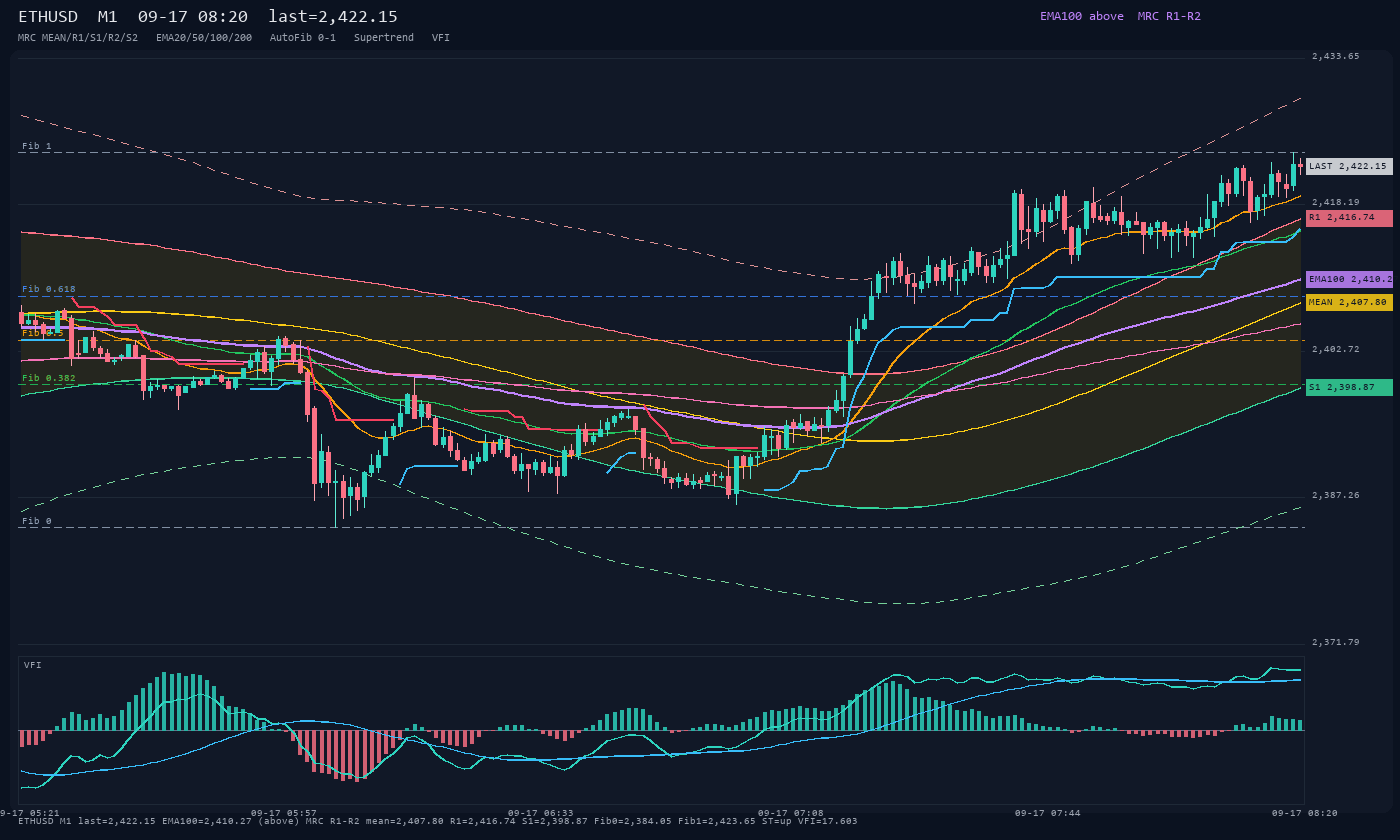Click the 09-17 07:44 time axis label

tap(1048, 813)
